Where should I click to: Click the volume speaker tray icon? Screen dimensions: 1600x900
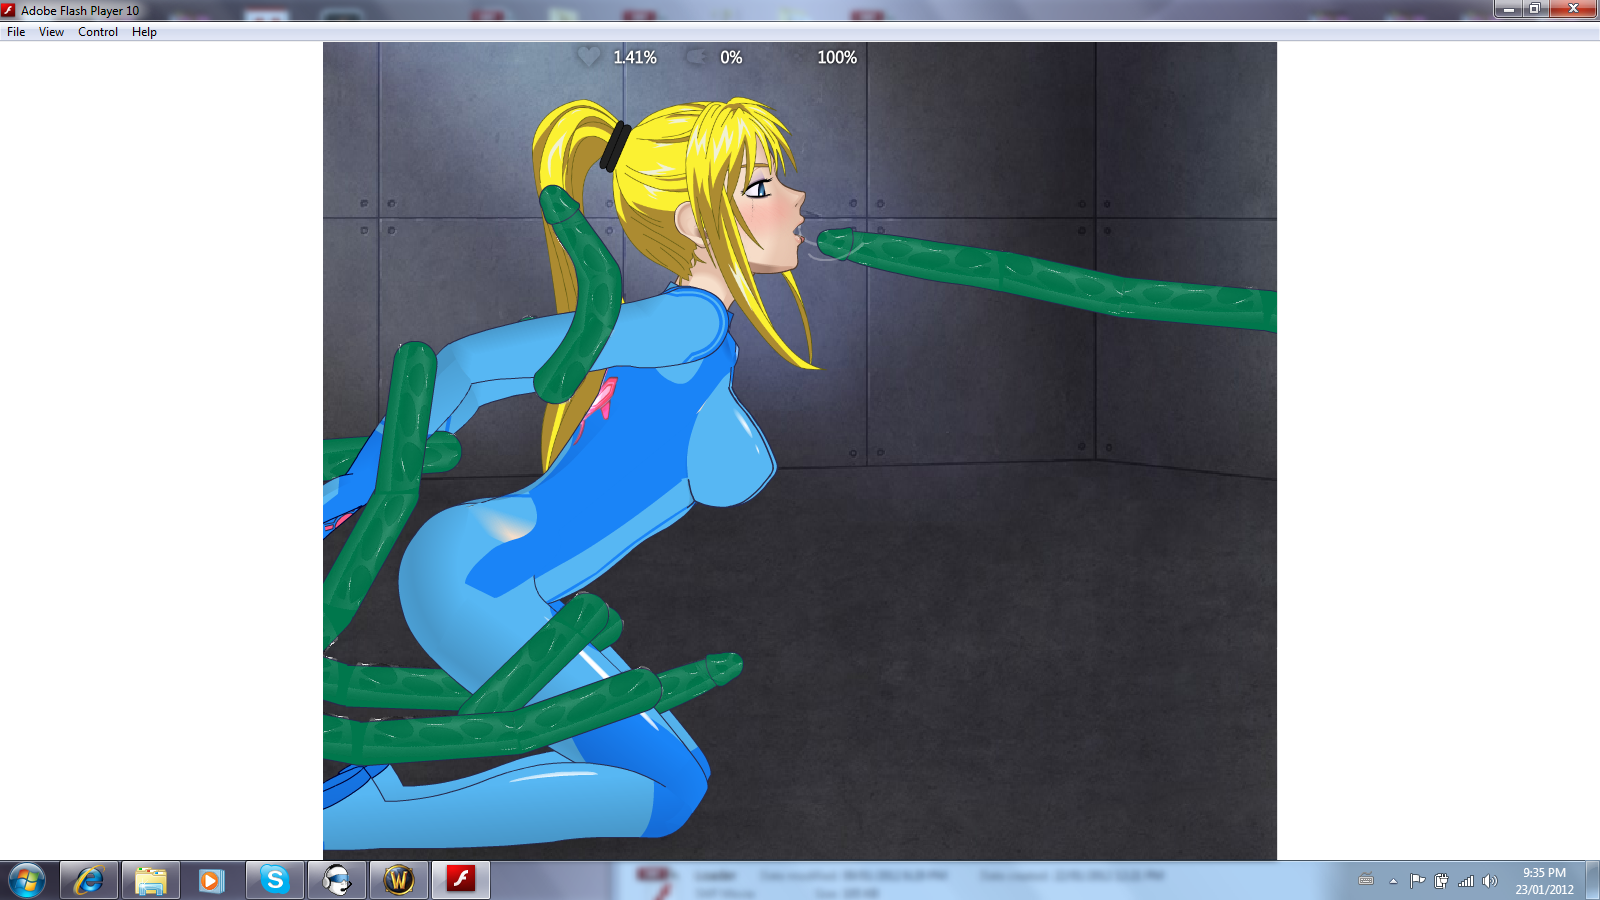[1489, 881]
